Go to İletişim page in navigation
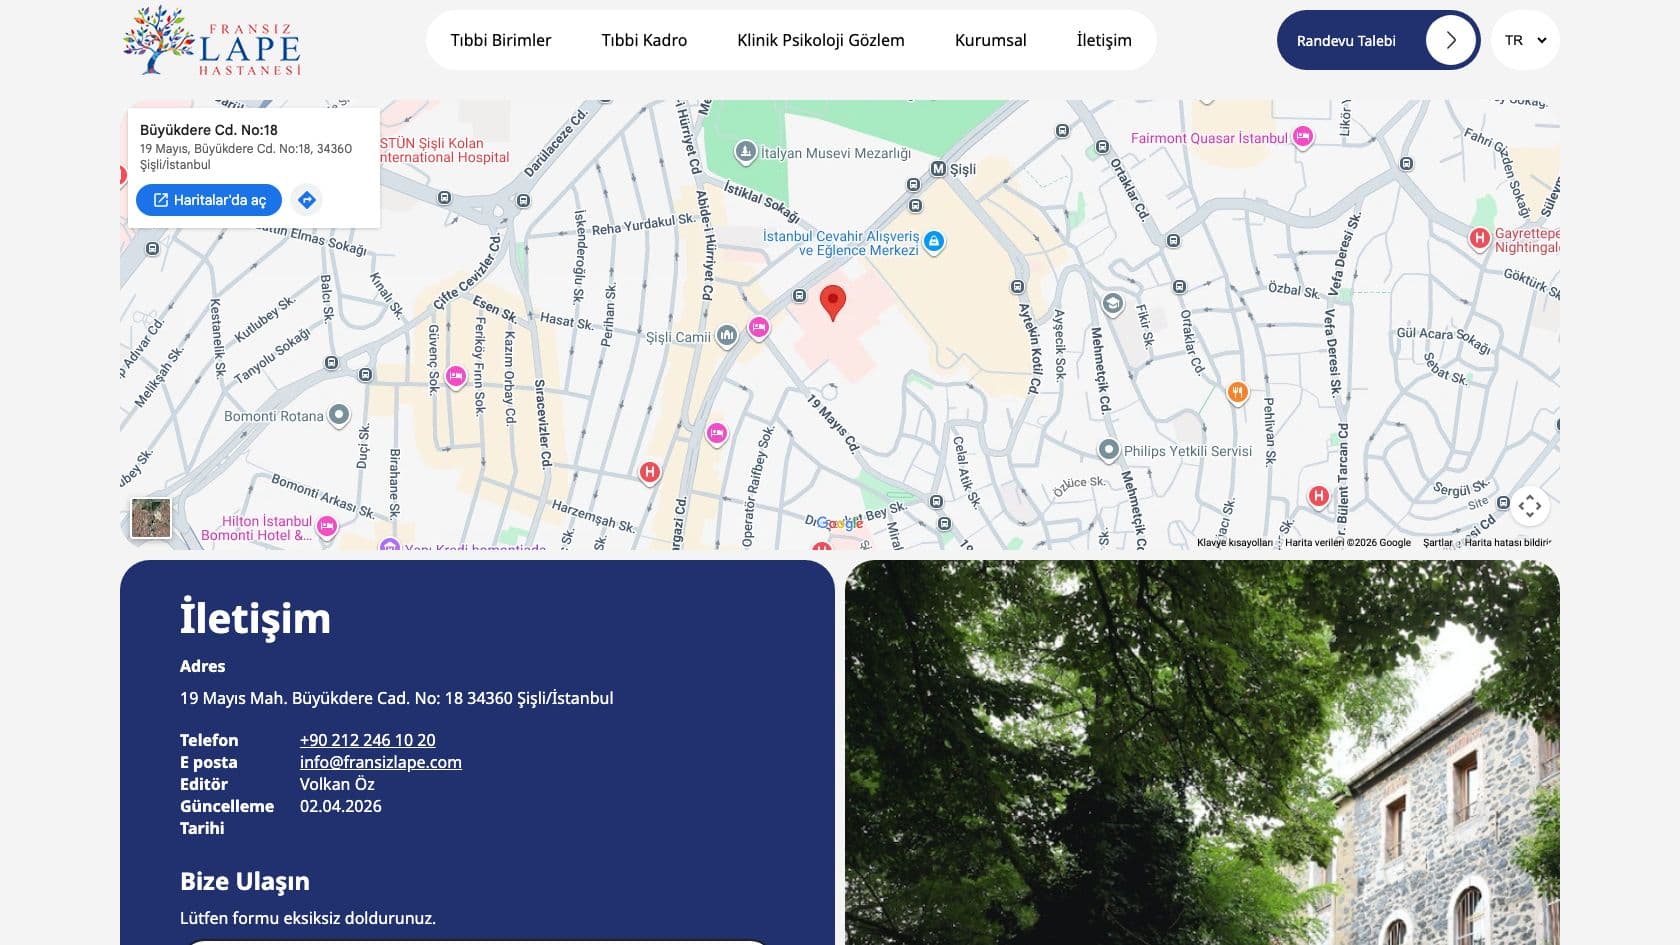The height and width of the screenshot is (945, 1680). point(1104,40)
